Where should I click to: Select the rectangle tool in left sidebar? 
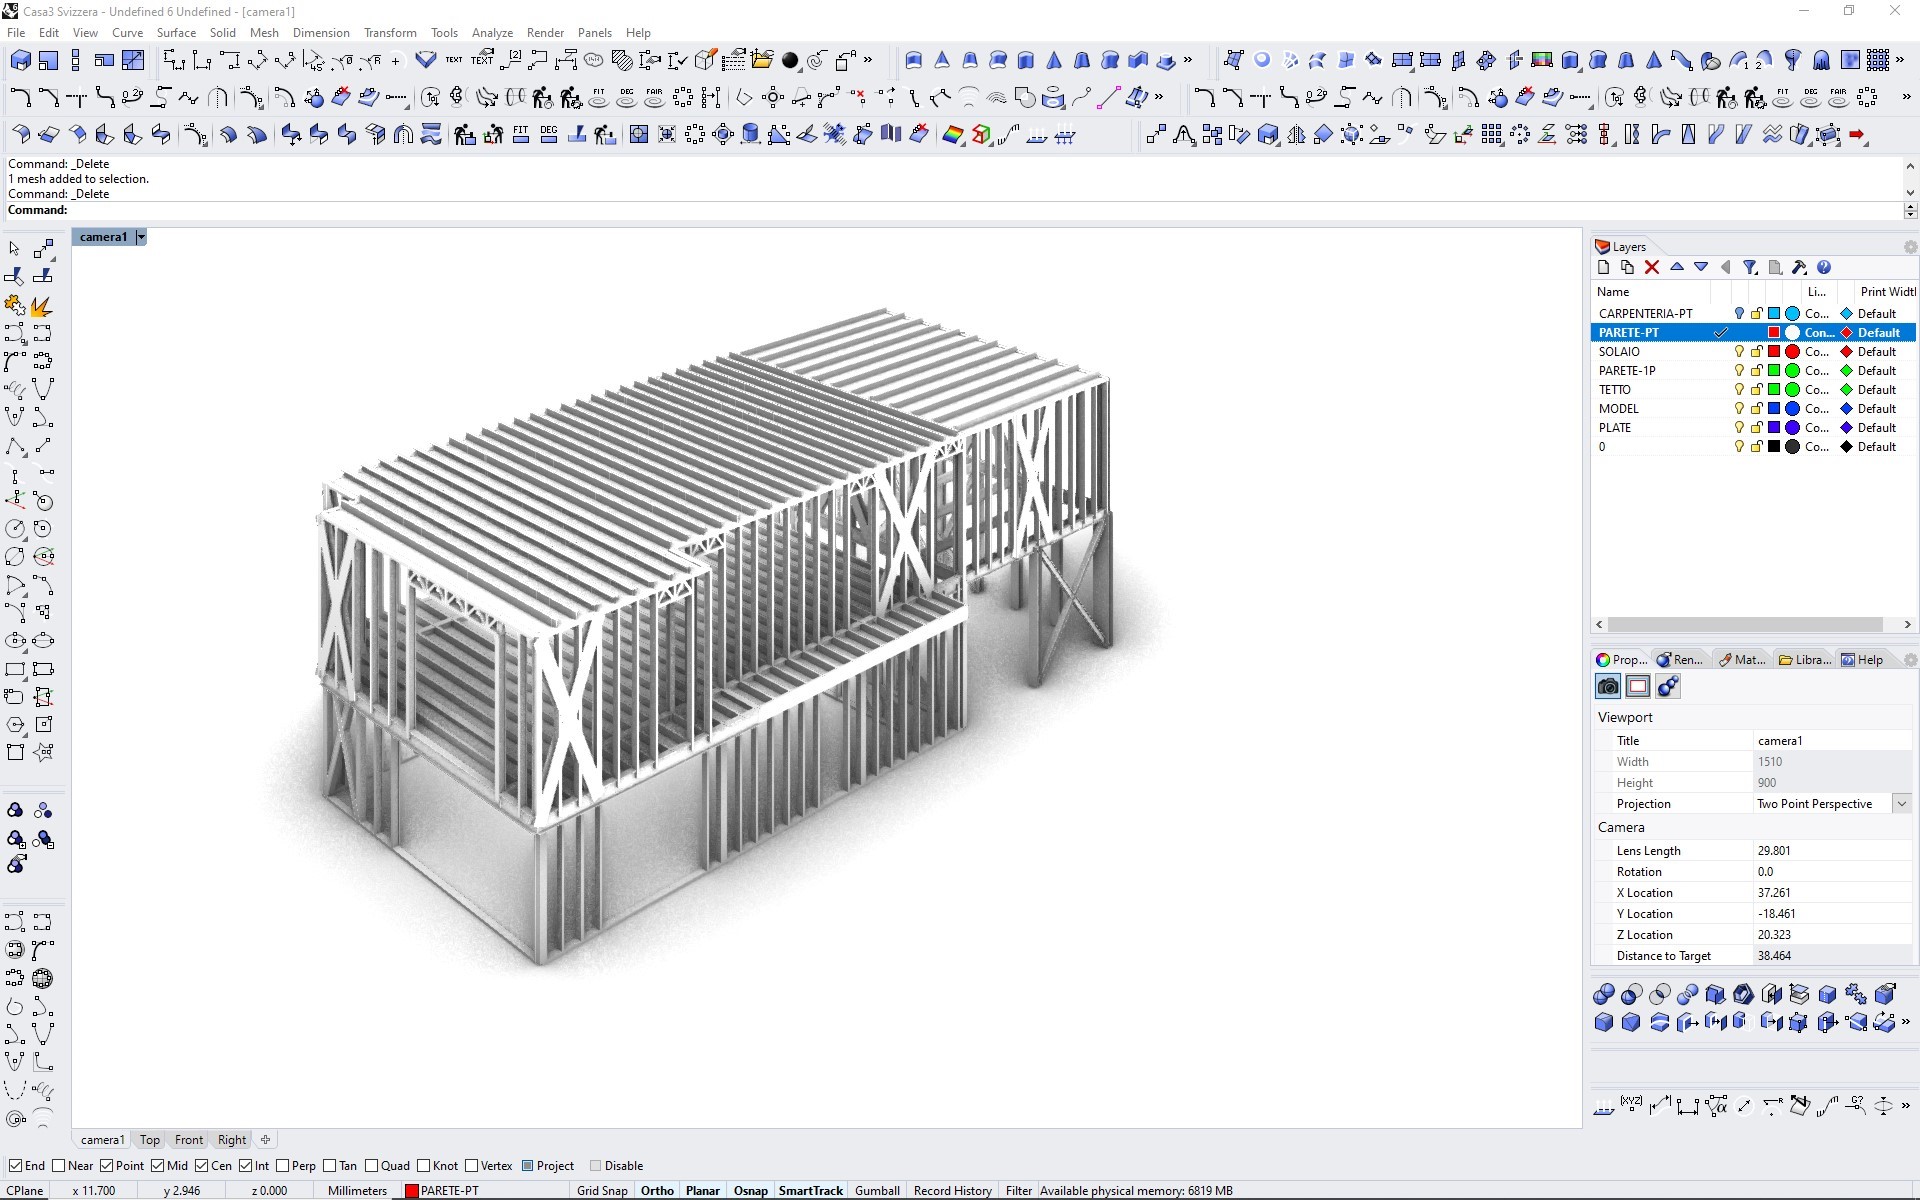click(15, 669)
